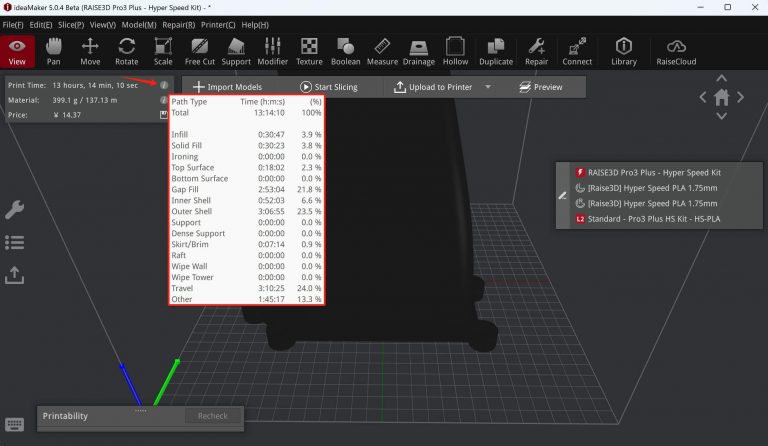Open the model list sidebar icon
The width and height of the screenshot is (768, 446).
click(15, 242)
